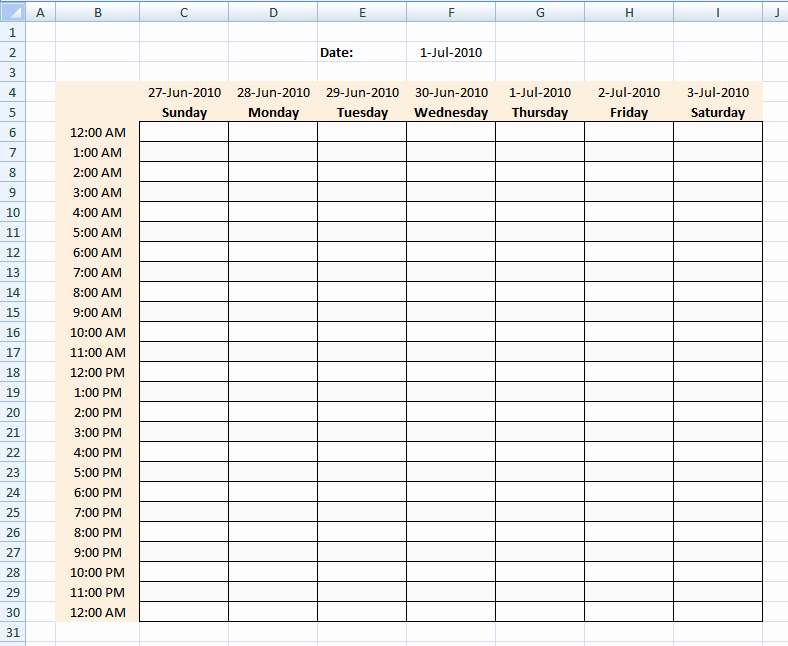Click the 10:00 AM time label
The width and height of the screenshot is (788, 646).
tap(97, 332)
